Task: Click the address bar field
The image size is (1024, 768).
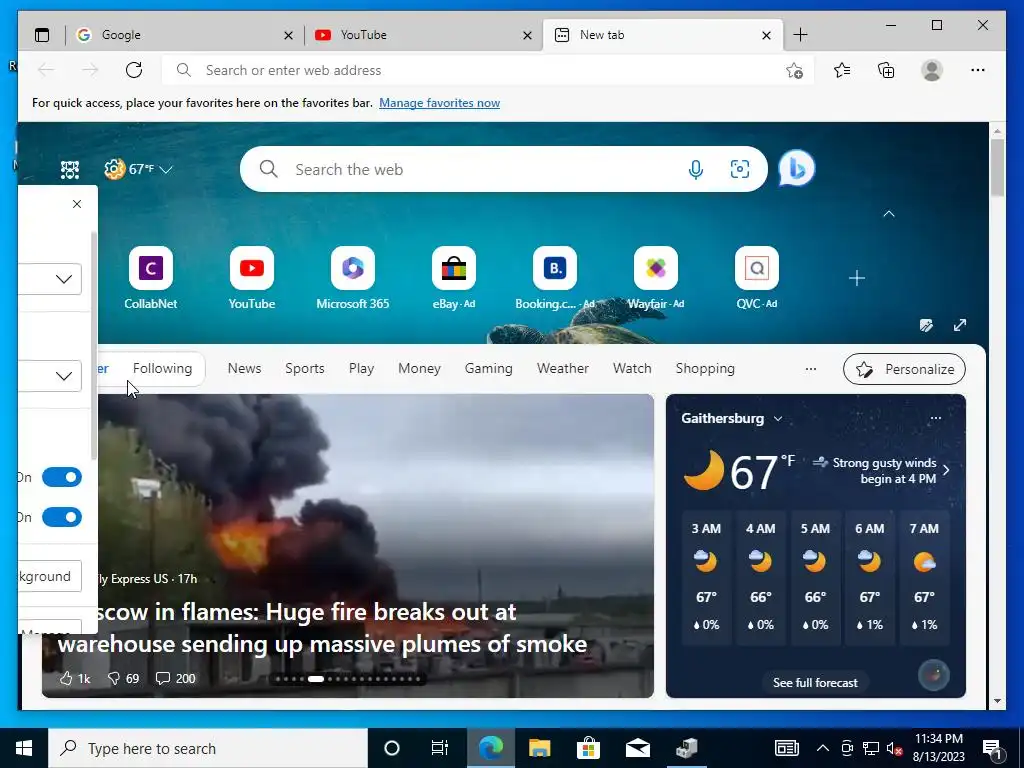Action: pos(488,71)
